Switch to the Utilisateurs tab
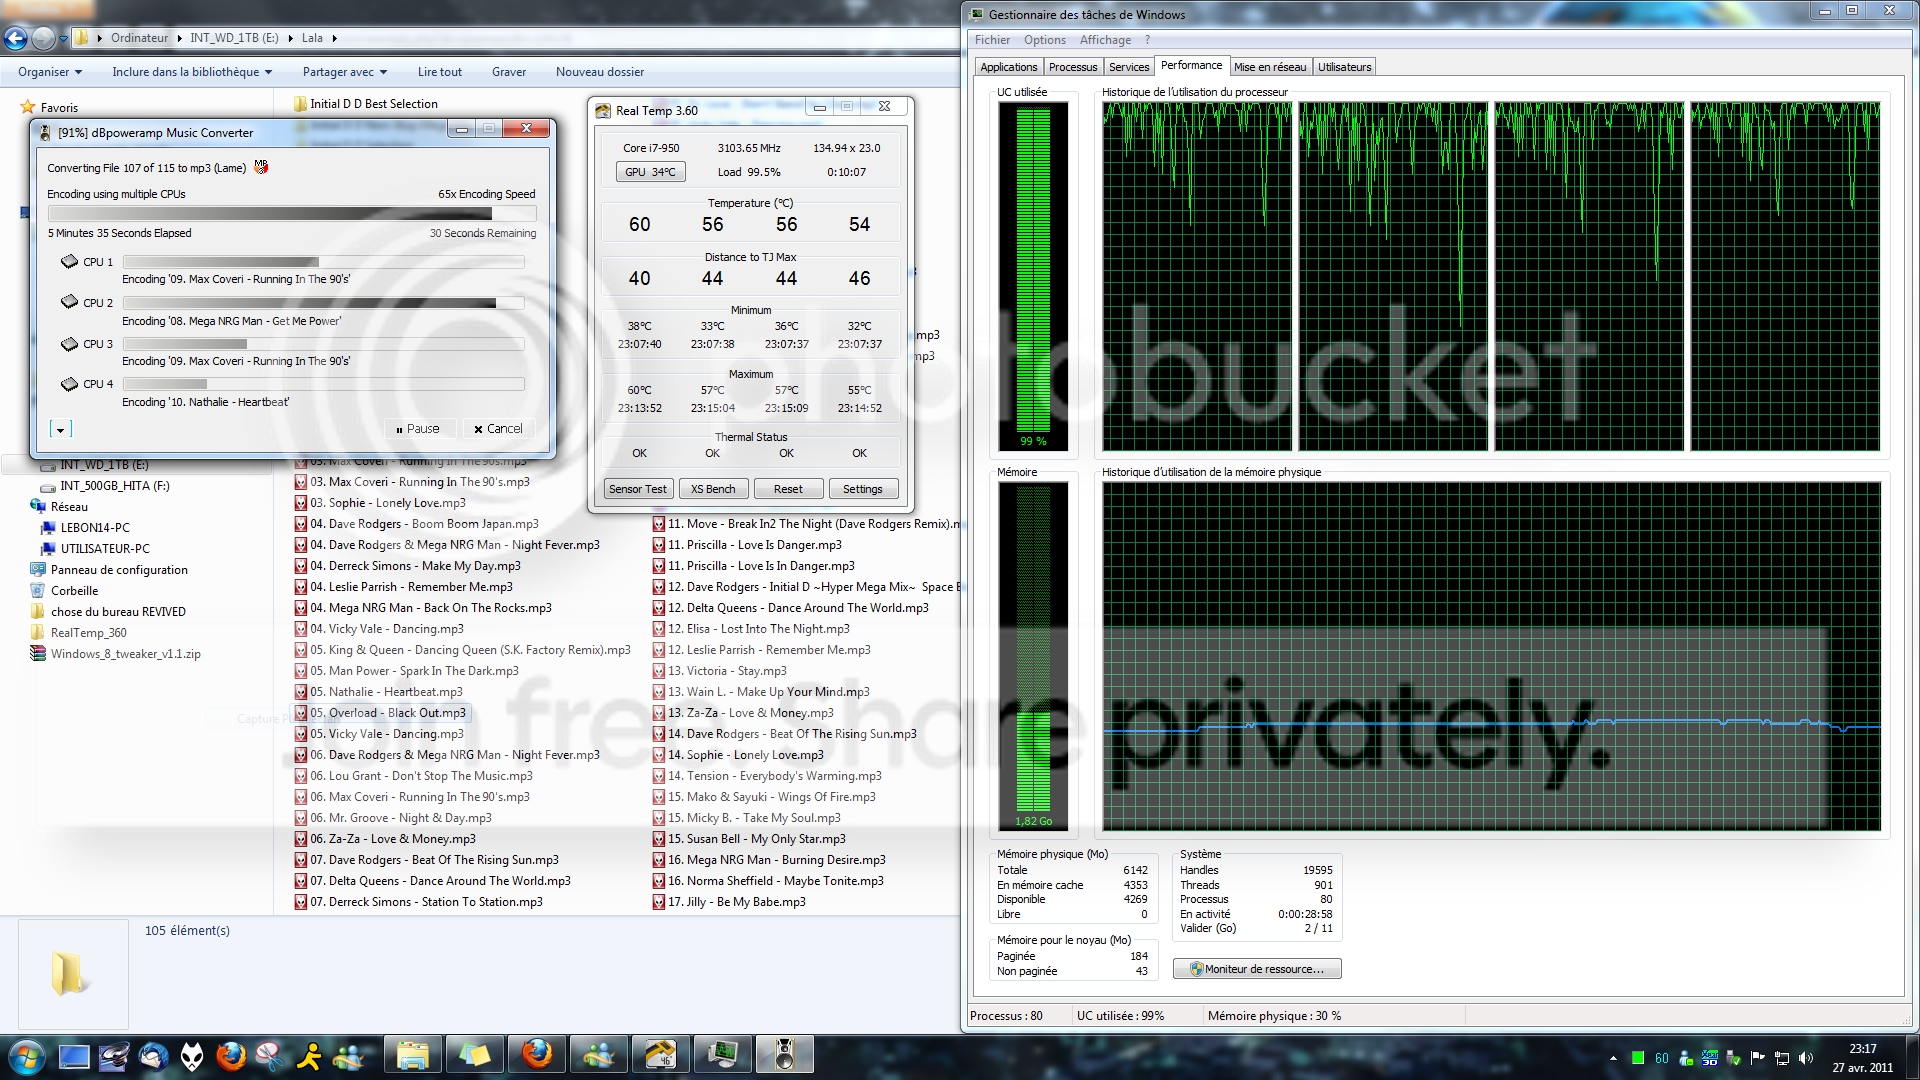The height and width of the screenshot is (1080, 1920). 1344,67
